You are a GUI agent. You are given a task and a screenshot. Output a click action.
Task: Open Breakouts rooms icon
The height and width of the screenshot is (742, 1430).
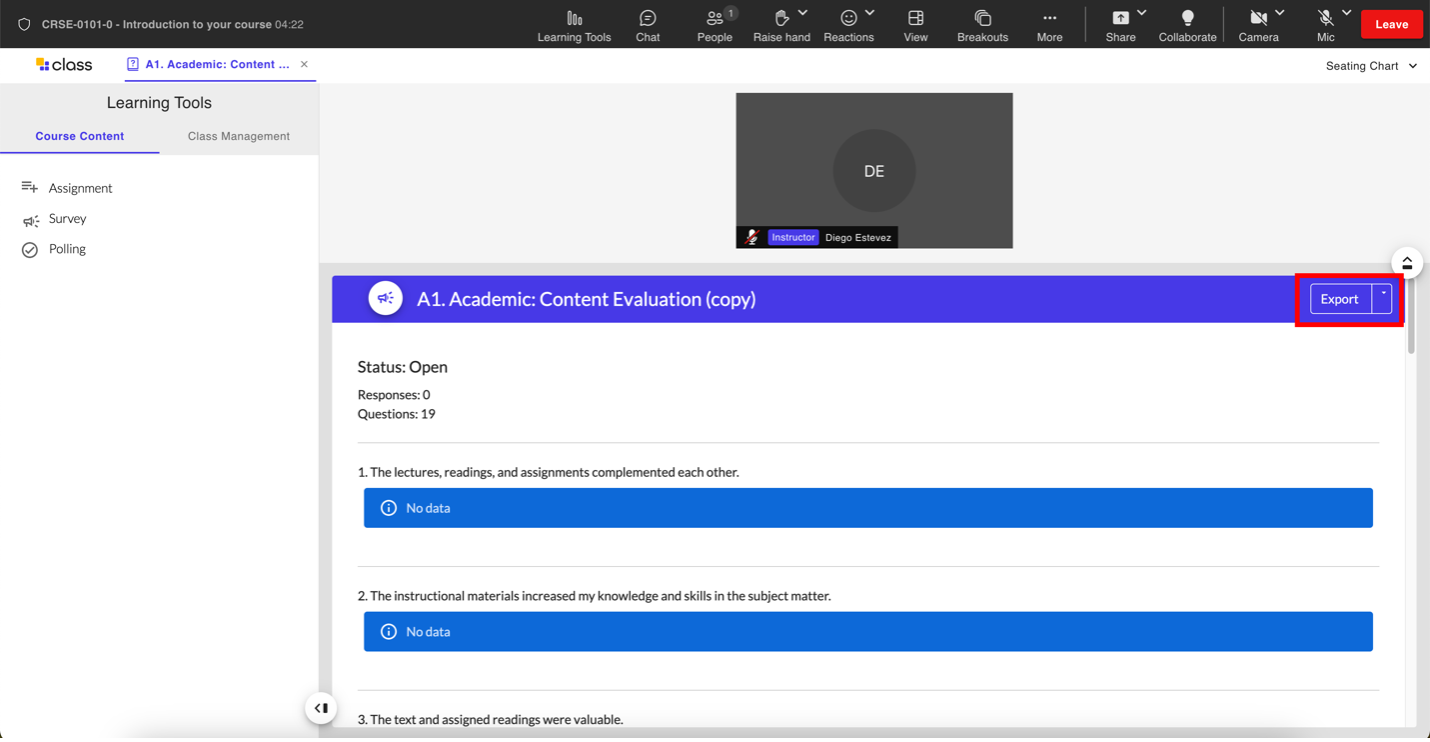(982, 25)
